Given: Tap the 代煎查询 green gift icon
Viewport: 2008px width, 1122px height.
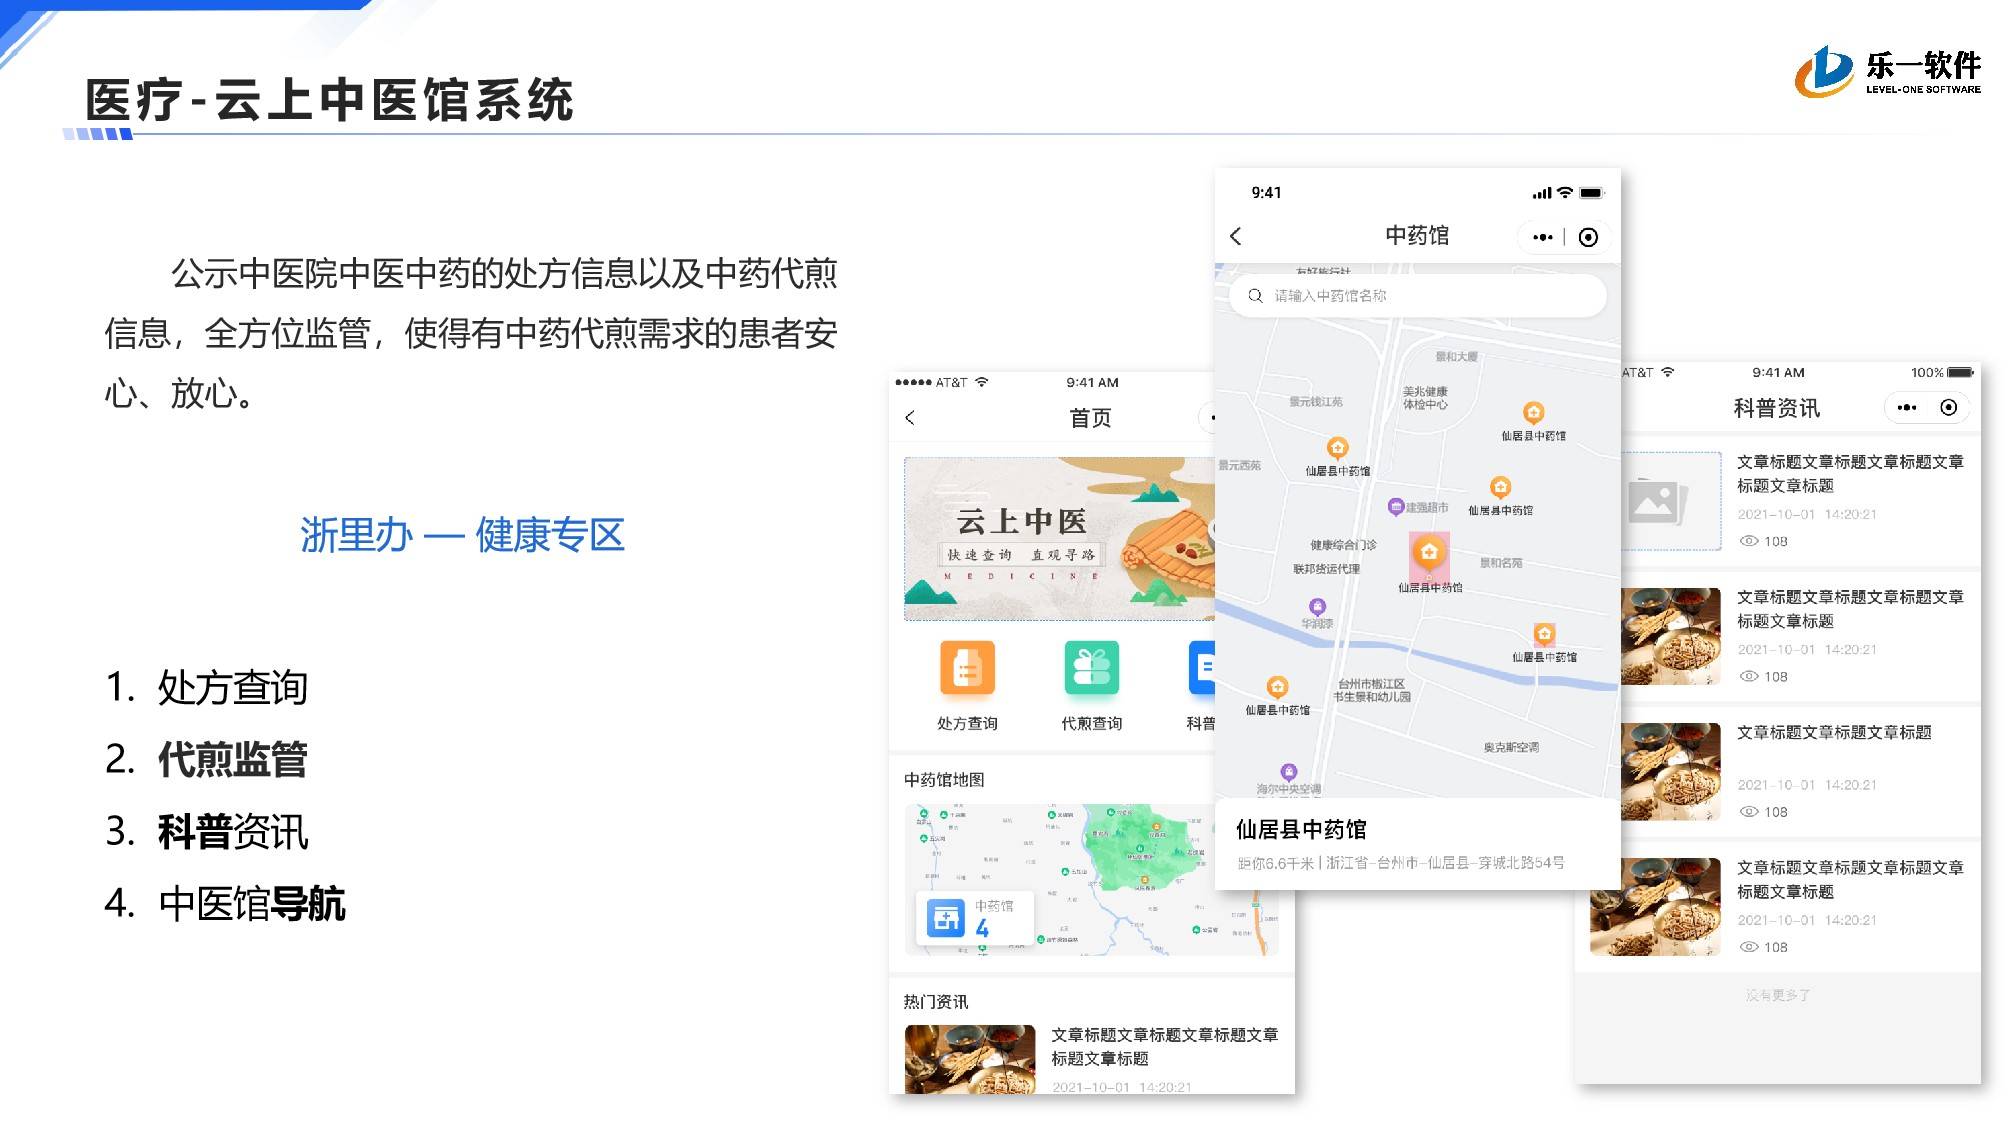Looking at the screenshot, I should coord(1091,667).
